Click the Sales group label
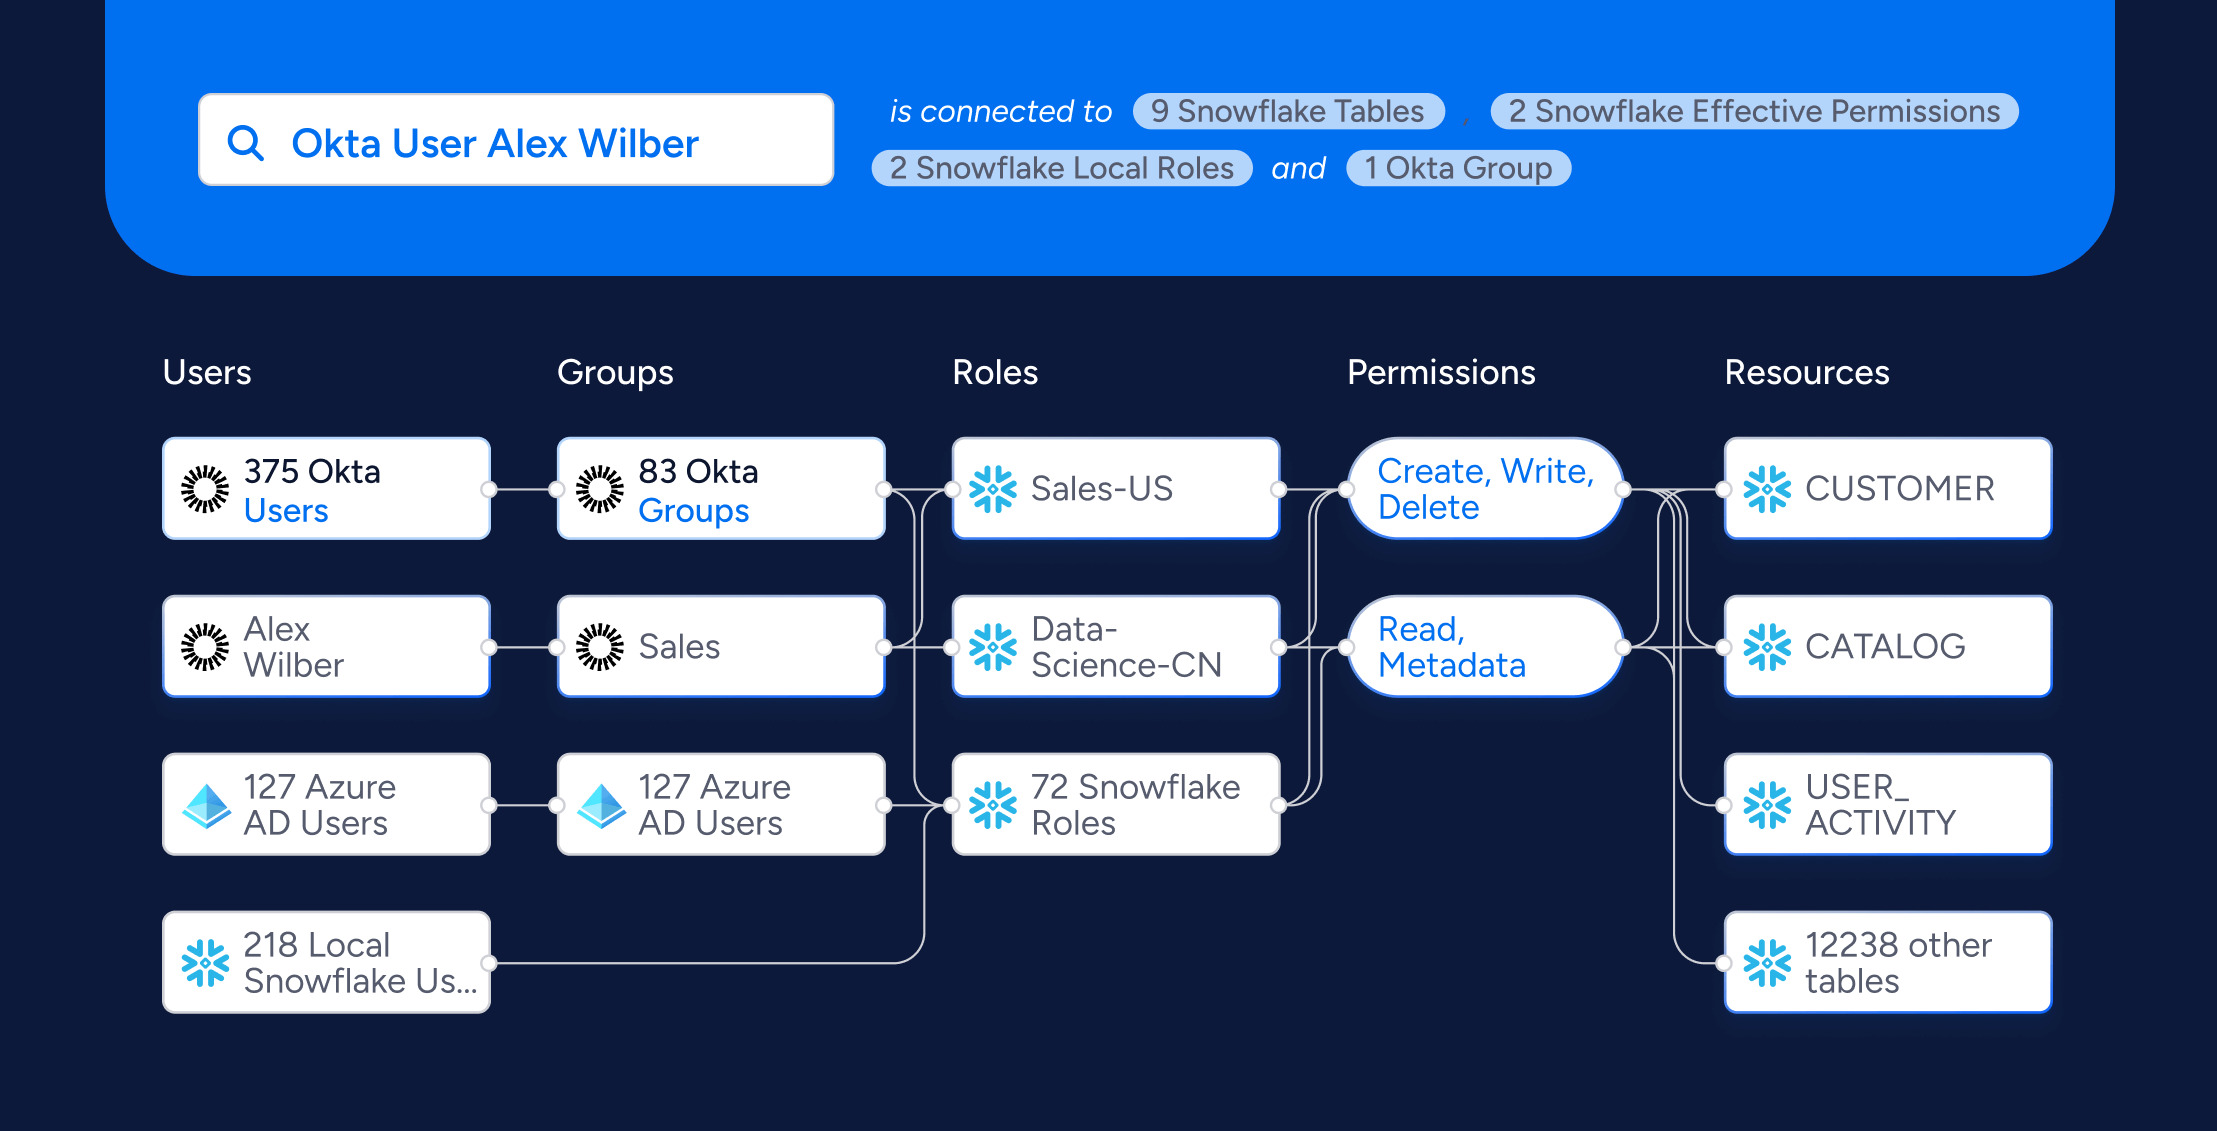This screenshot has width=2217, height=1131. coord(679,647)
